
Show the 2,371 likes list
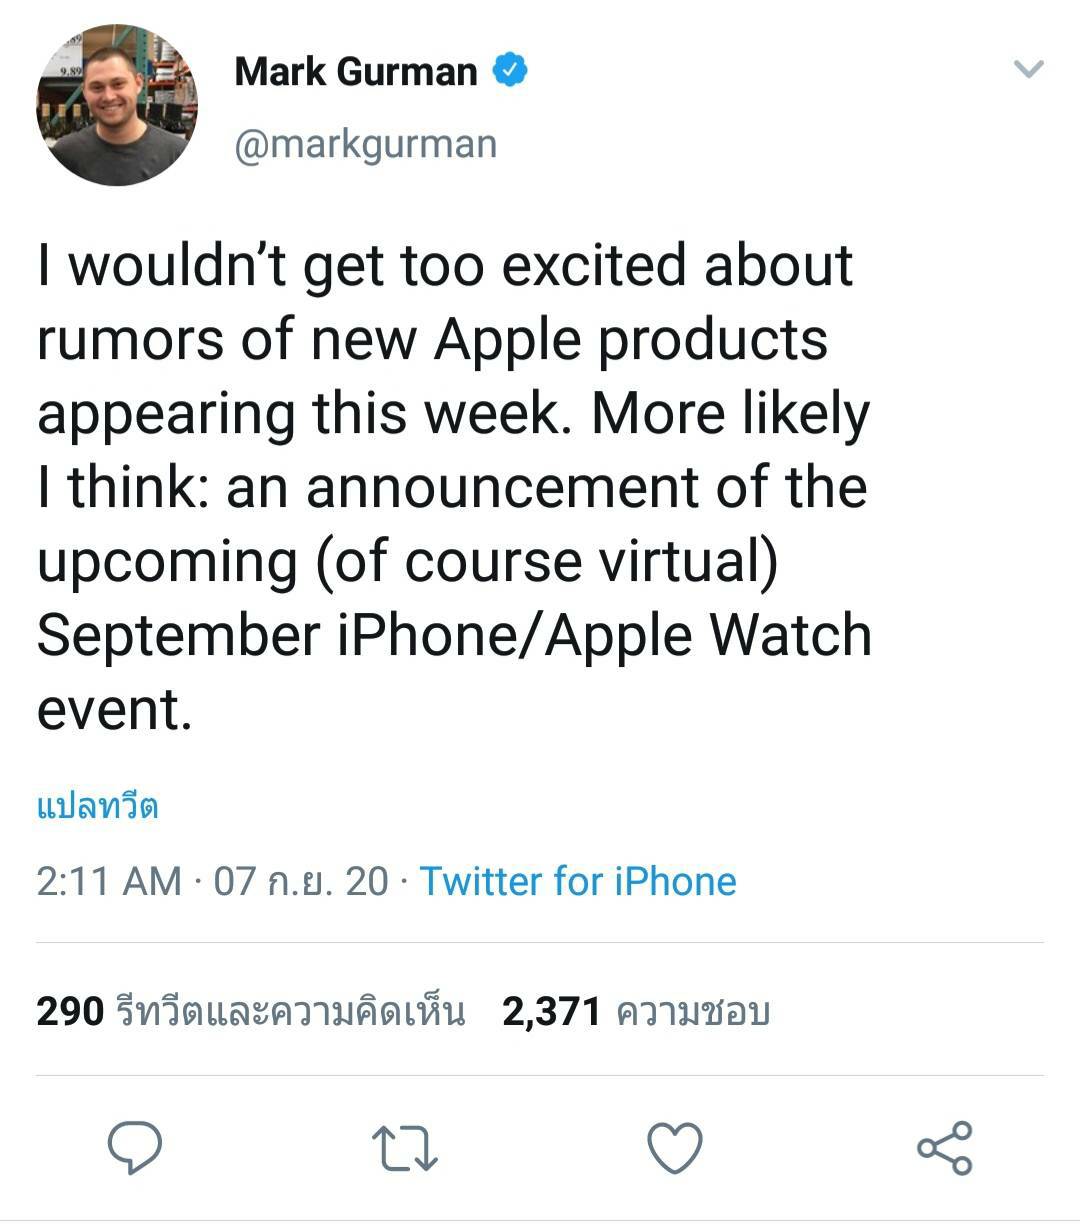636,1012
